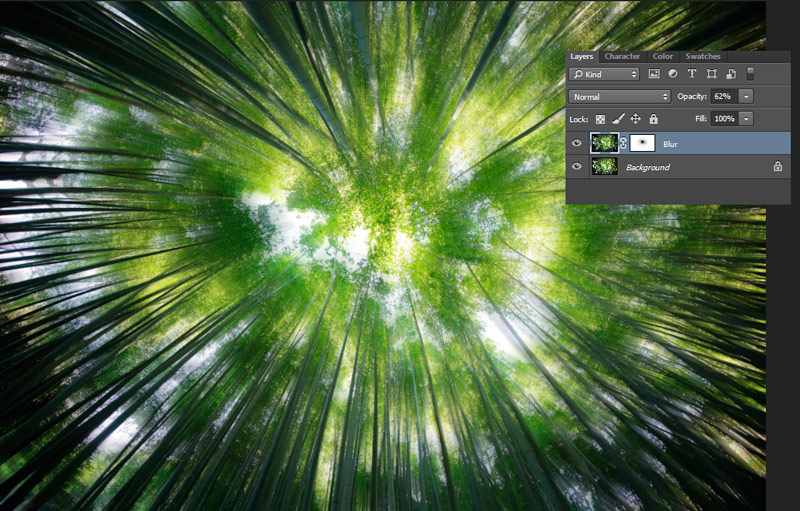Filter for type layers icon
This screenshot has height=511, width=800.
tap(692, 74)
